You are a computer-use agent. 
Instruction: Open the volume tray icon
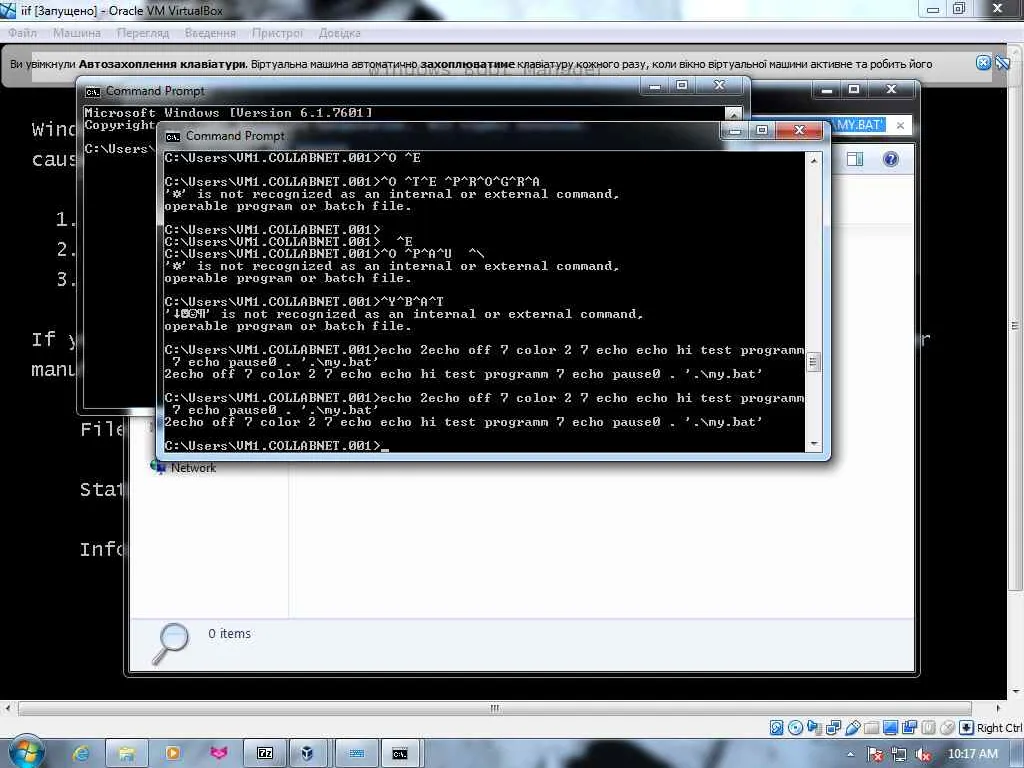click(923, 754)
